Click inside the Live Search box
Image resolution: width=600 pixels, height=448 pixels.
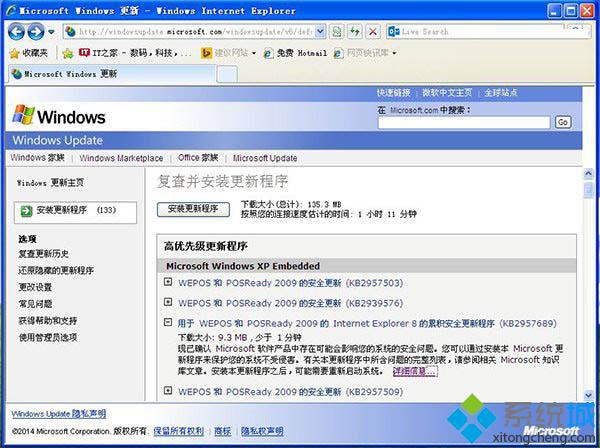point(481,31)
